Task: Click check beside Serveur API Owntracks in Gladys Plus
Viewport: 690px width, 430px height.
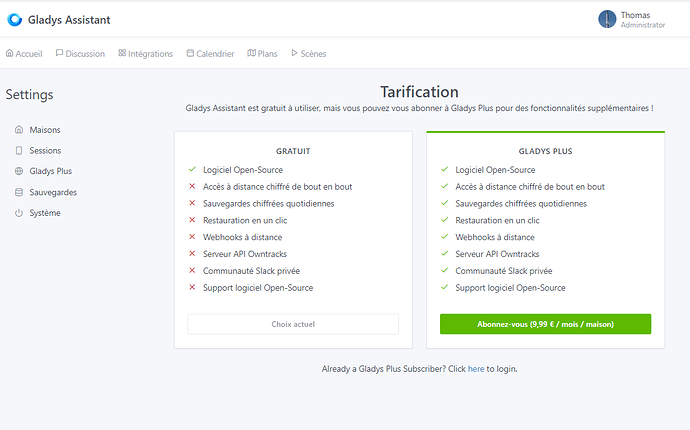Action: [444, 254]
